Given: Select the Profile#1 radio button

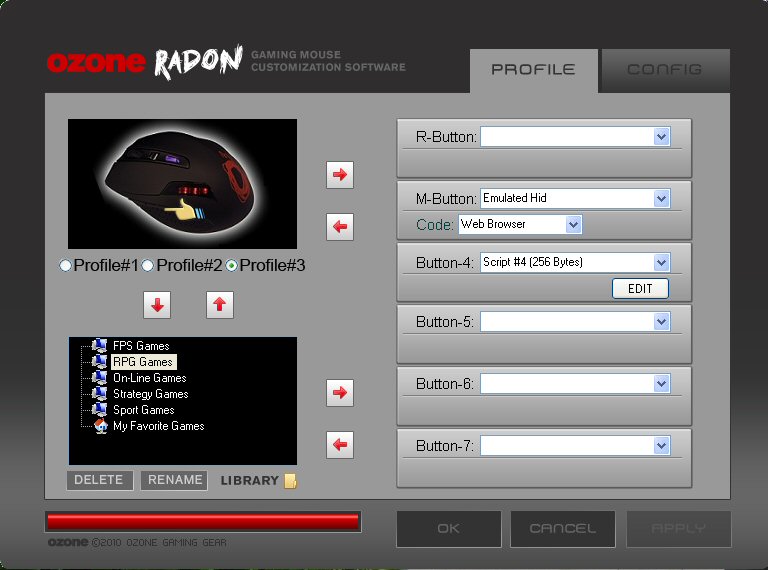Looking at the screenshot, I should (65, 265).
